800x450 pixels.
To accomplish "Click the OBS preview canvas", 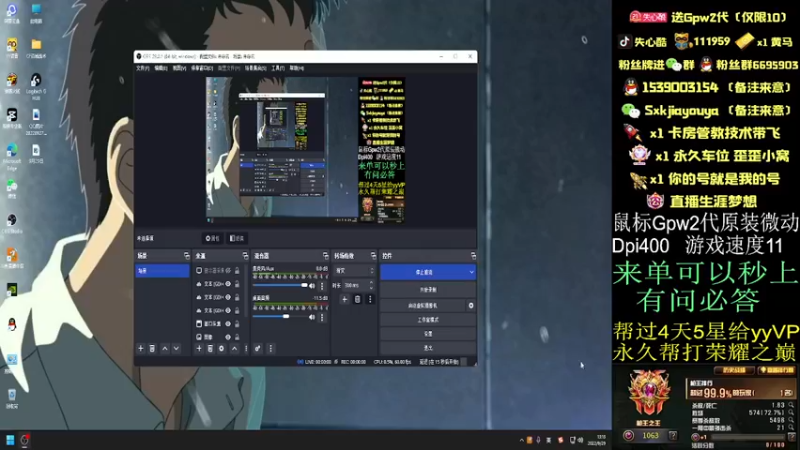I will click(306, 149).
